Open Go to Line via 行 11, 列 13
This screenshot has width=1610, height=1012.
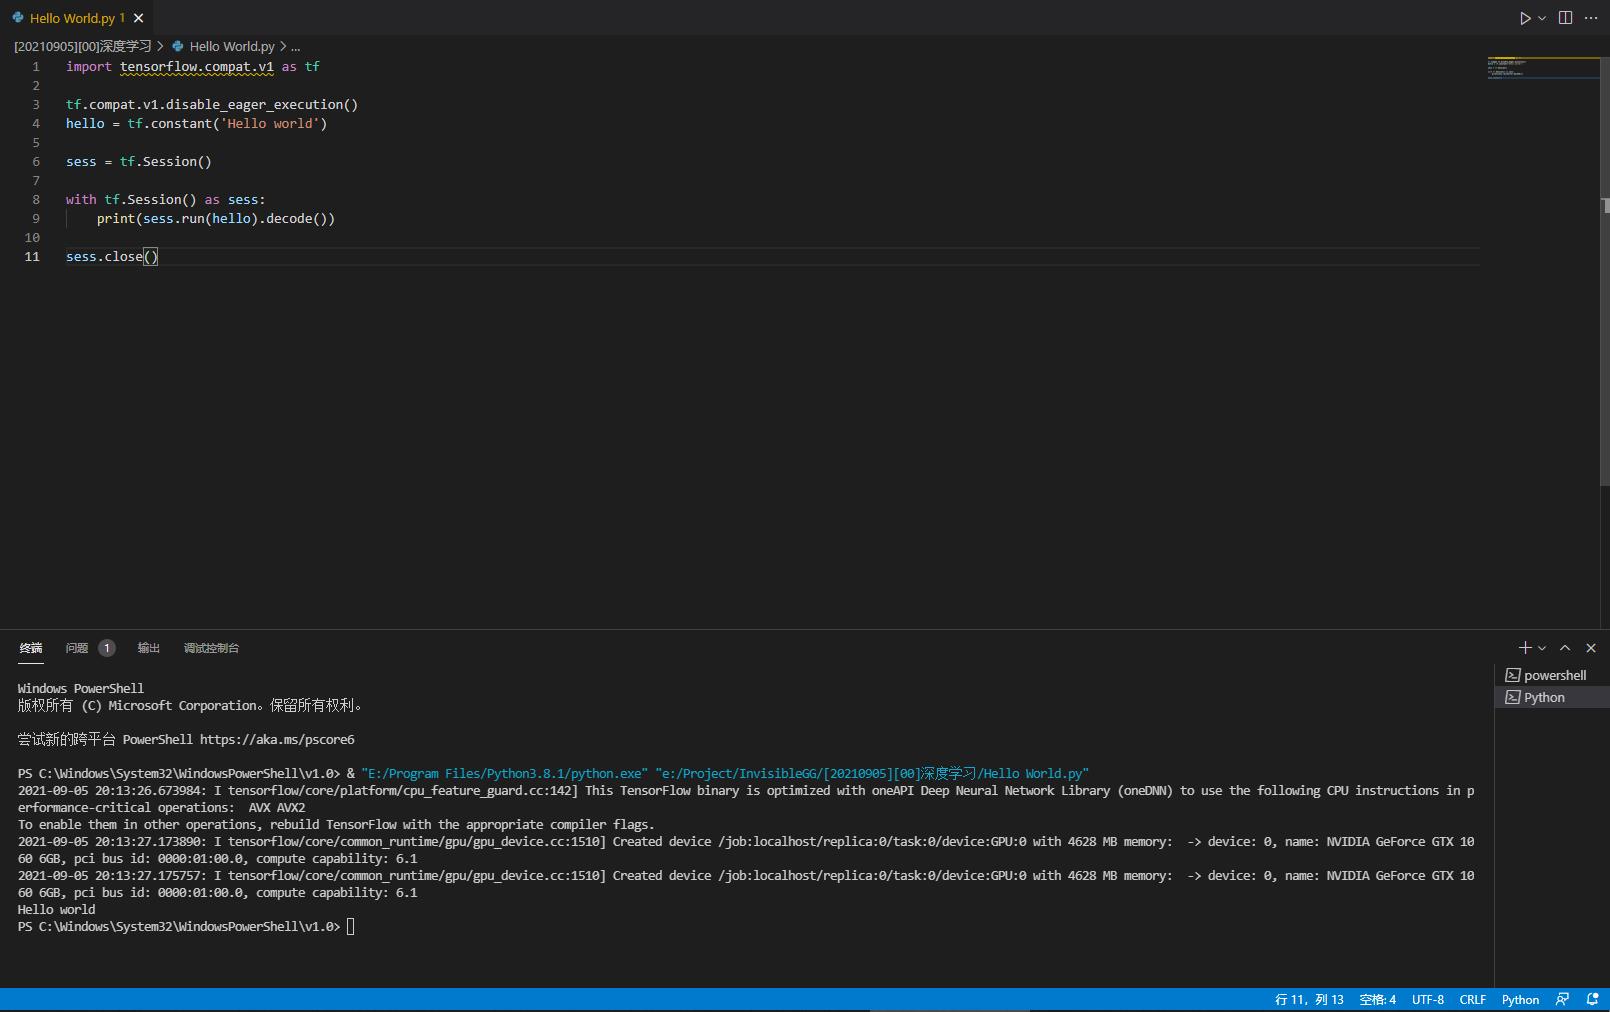(1309, 1000)
